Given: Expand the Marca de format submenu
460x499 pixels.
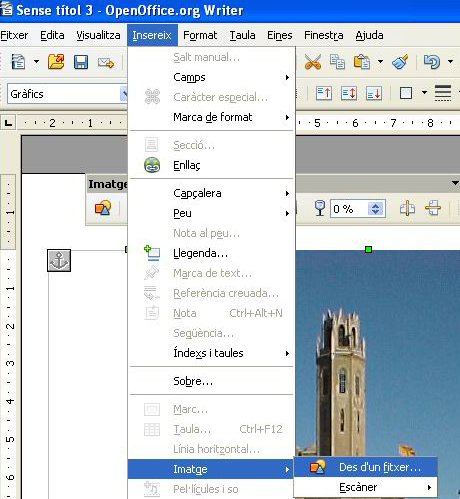Looking at the screenshot, I should 211,117.
